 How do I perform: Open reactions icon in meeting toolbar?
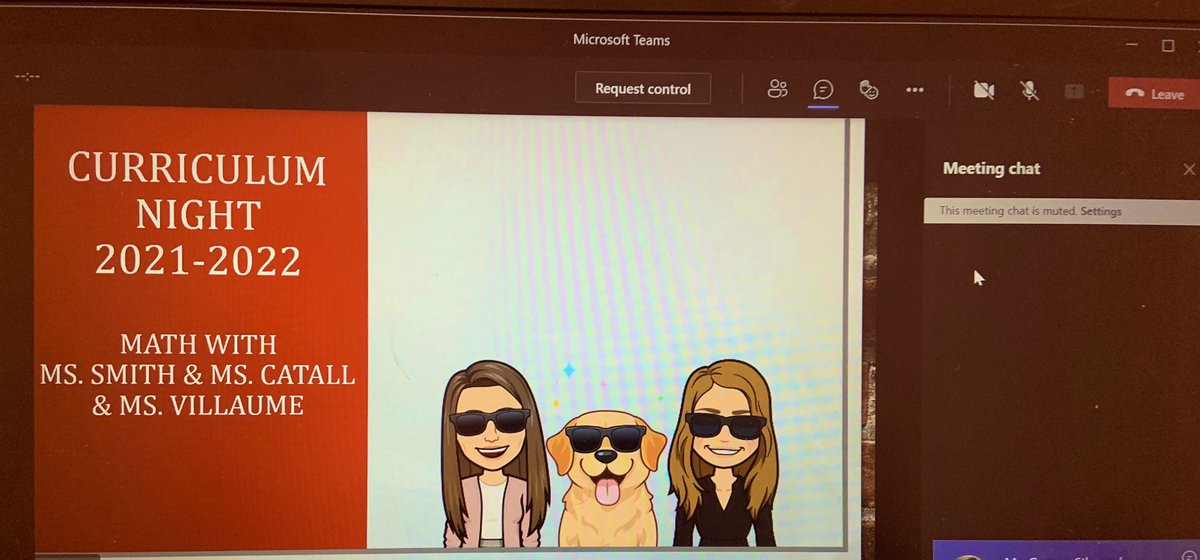coord(869,90)
